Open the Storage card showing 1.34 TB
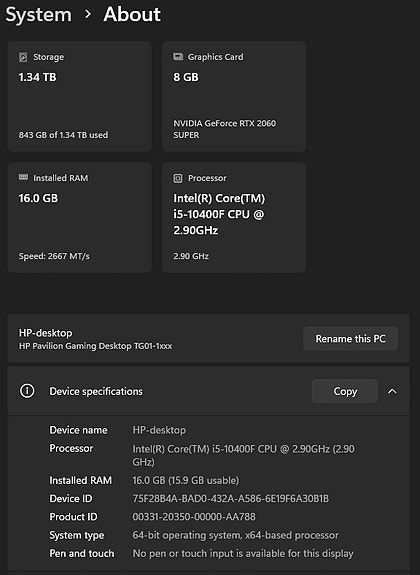 pyautogui.click(x=80, y=96)
